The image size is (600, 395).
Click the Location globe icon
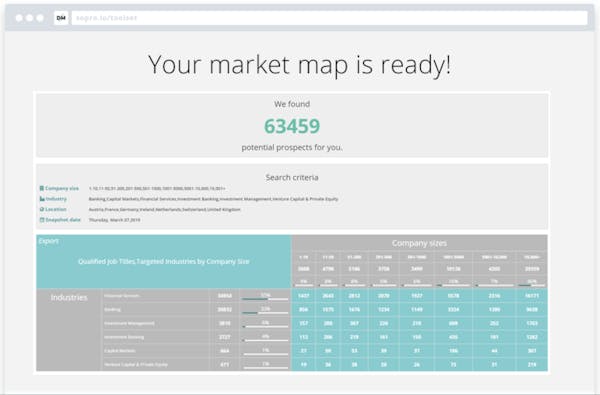tap(42, 209)
